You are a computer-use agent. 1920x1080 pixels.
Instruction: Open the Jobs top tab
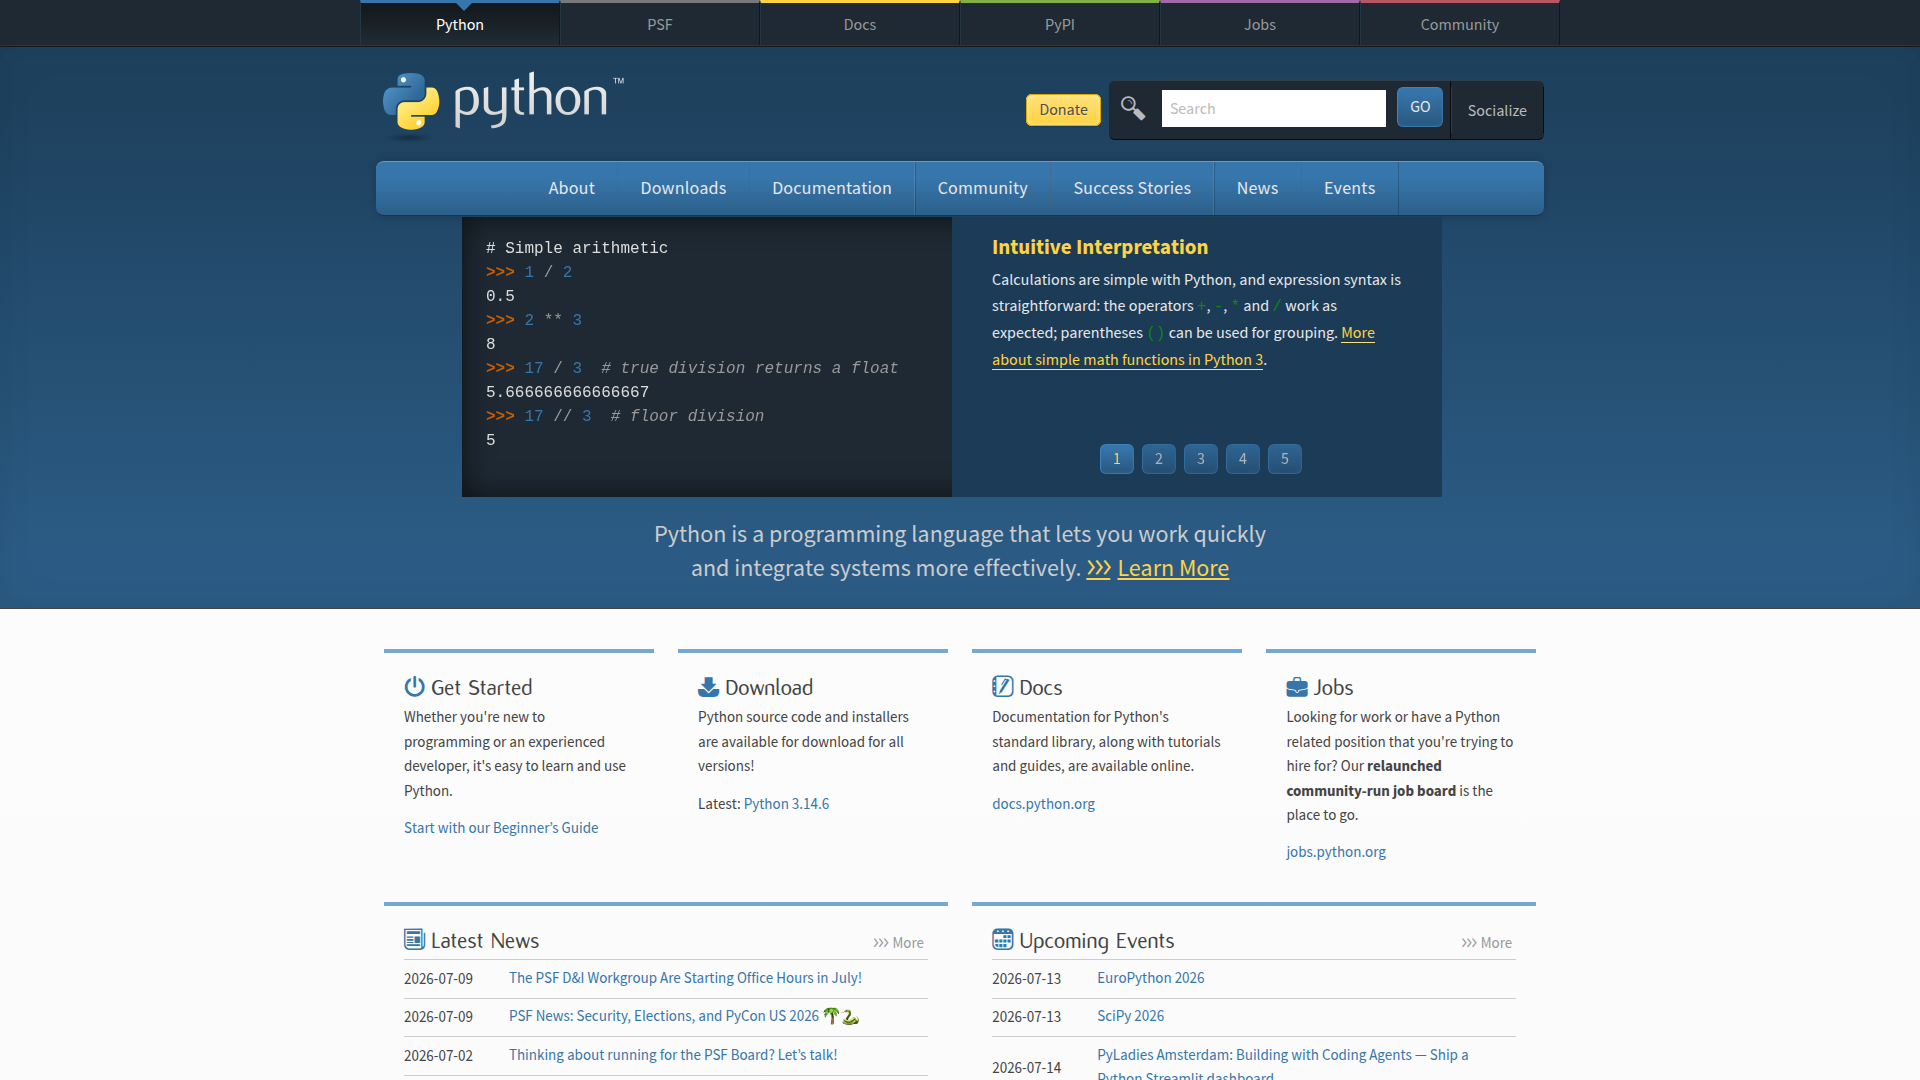[1260, 24]
